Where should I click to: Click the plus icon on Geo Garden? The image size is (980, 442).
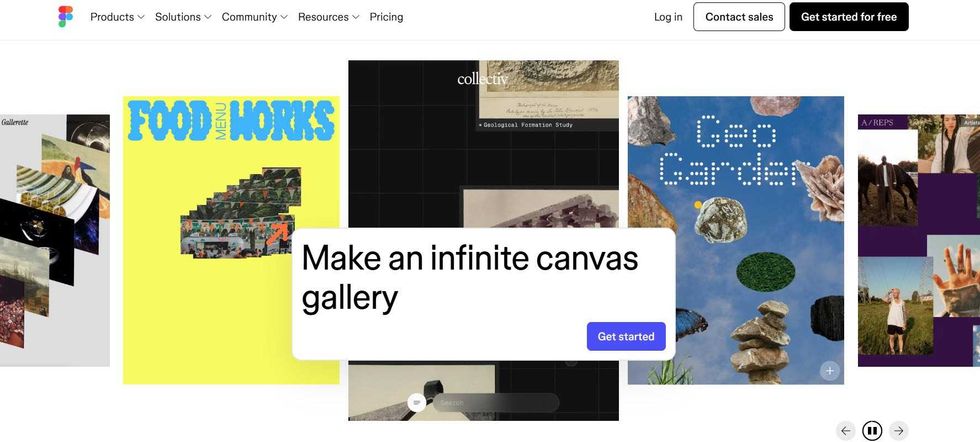pos(829,371)
